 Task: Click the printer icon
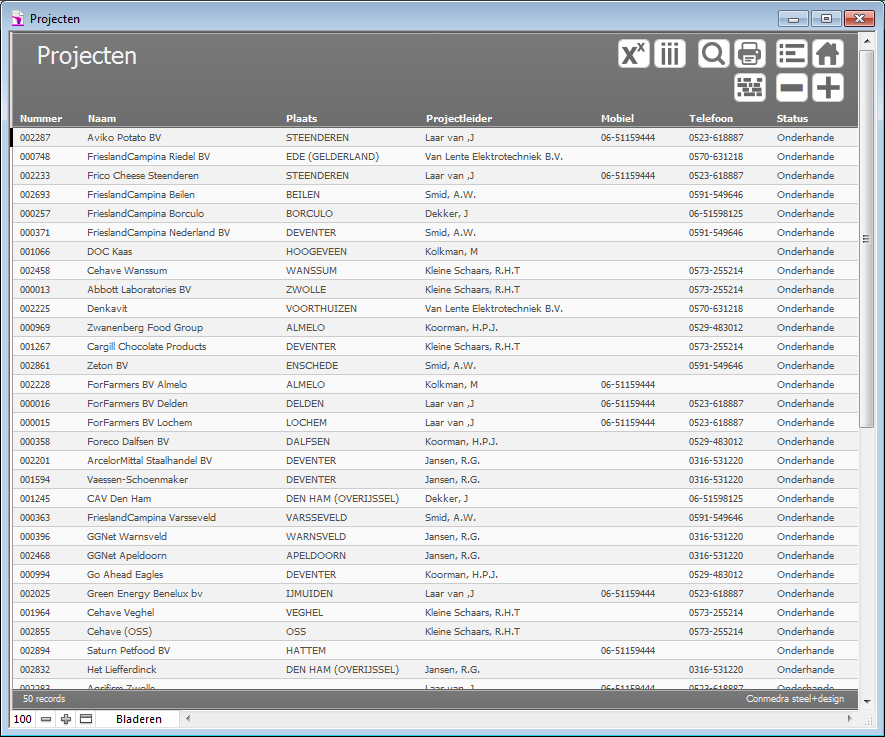[750, 54]
